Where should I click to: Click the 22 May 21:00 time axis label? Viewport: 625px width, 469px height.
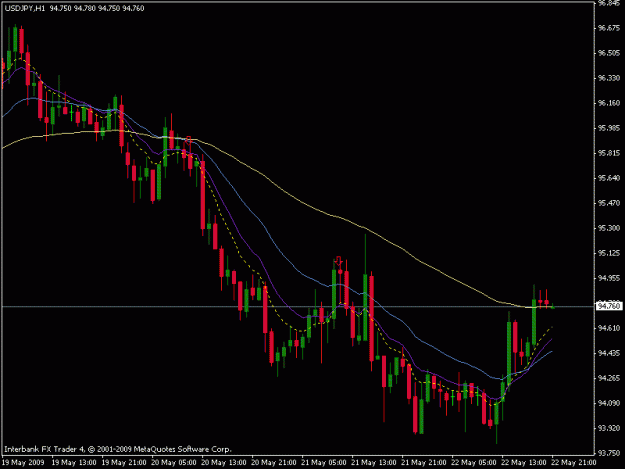click(573, 463)
